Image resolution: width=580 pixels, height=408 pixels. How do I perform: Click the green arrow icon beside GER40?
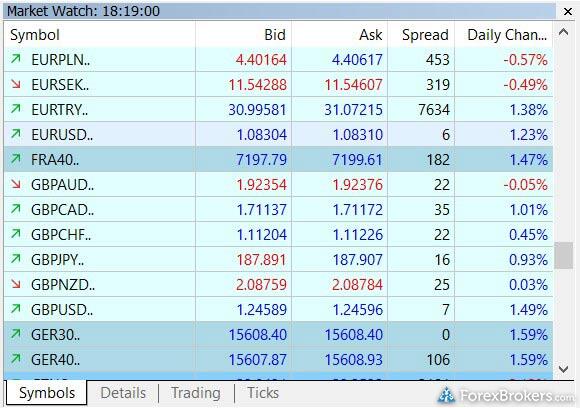[16, 358]
